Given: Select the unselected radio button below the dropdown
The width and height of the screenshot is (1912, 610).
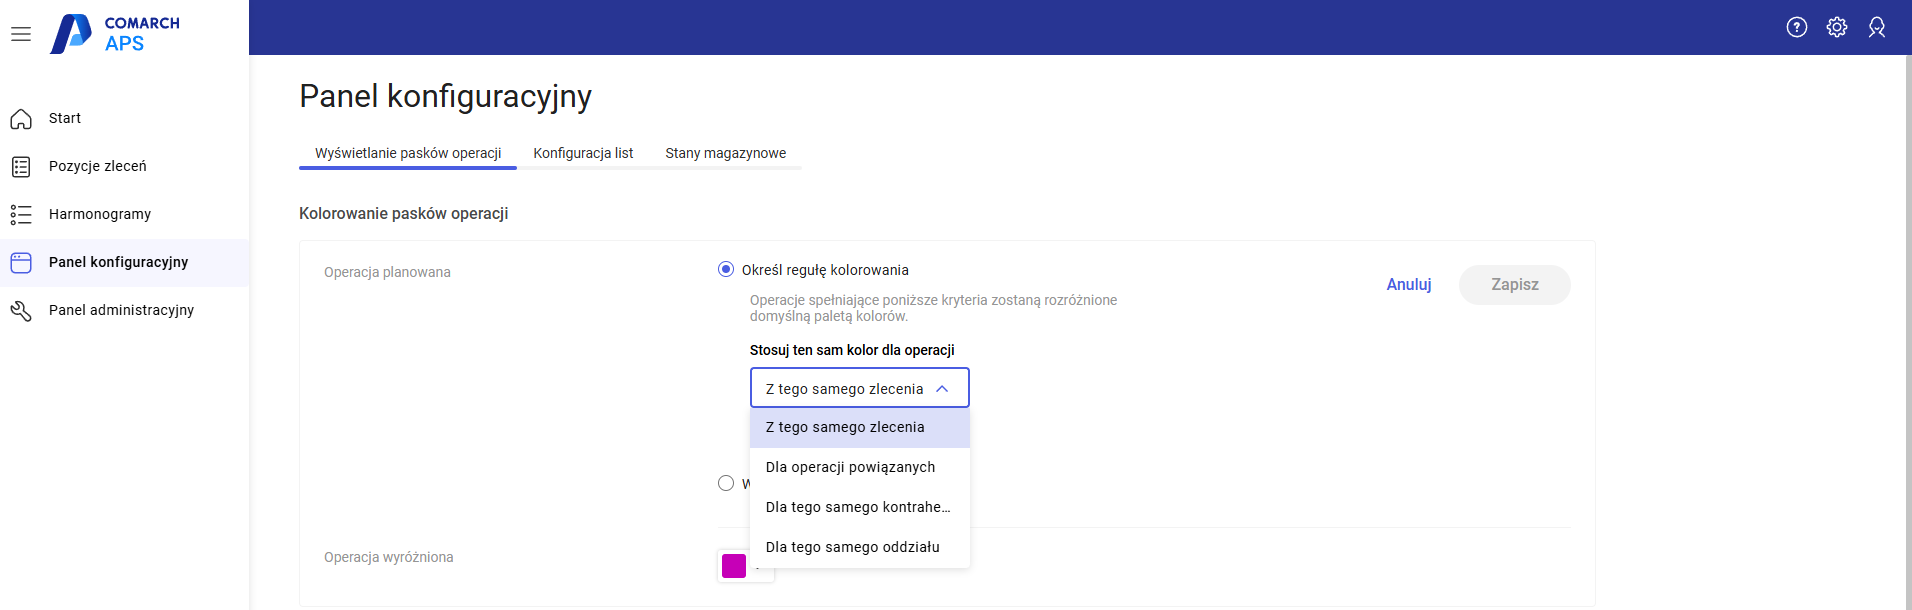Looking at the screenshot, I should (x=726, y=483).
